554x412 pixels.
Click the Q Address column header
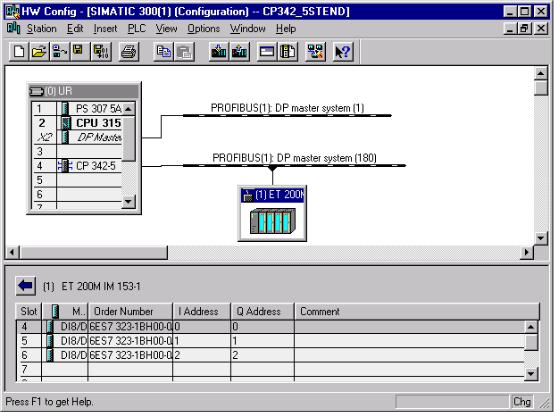tap(263, 311)
